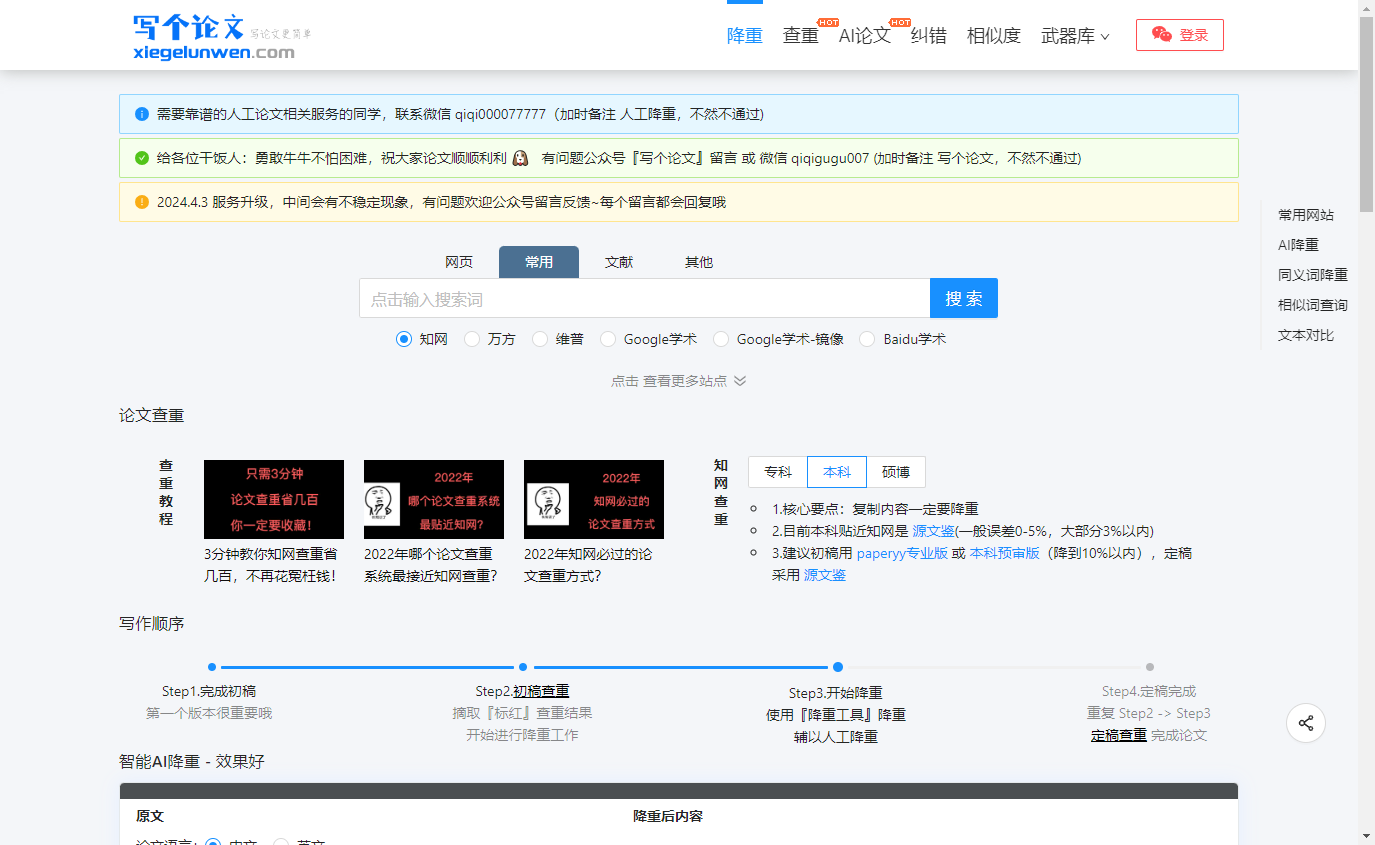Jump to 相似词查询 in the side menu

pos(1313,305)
